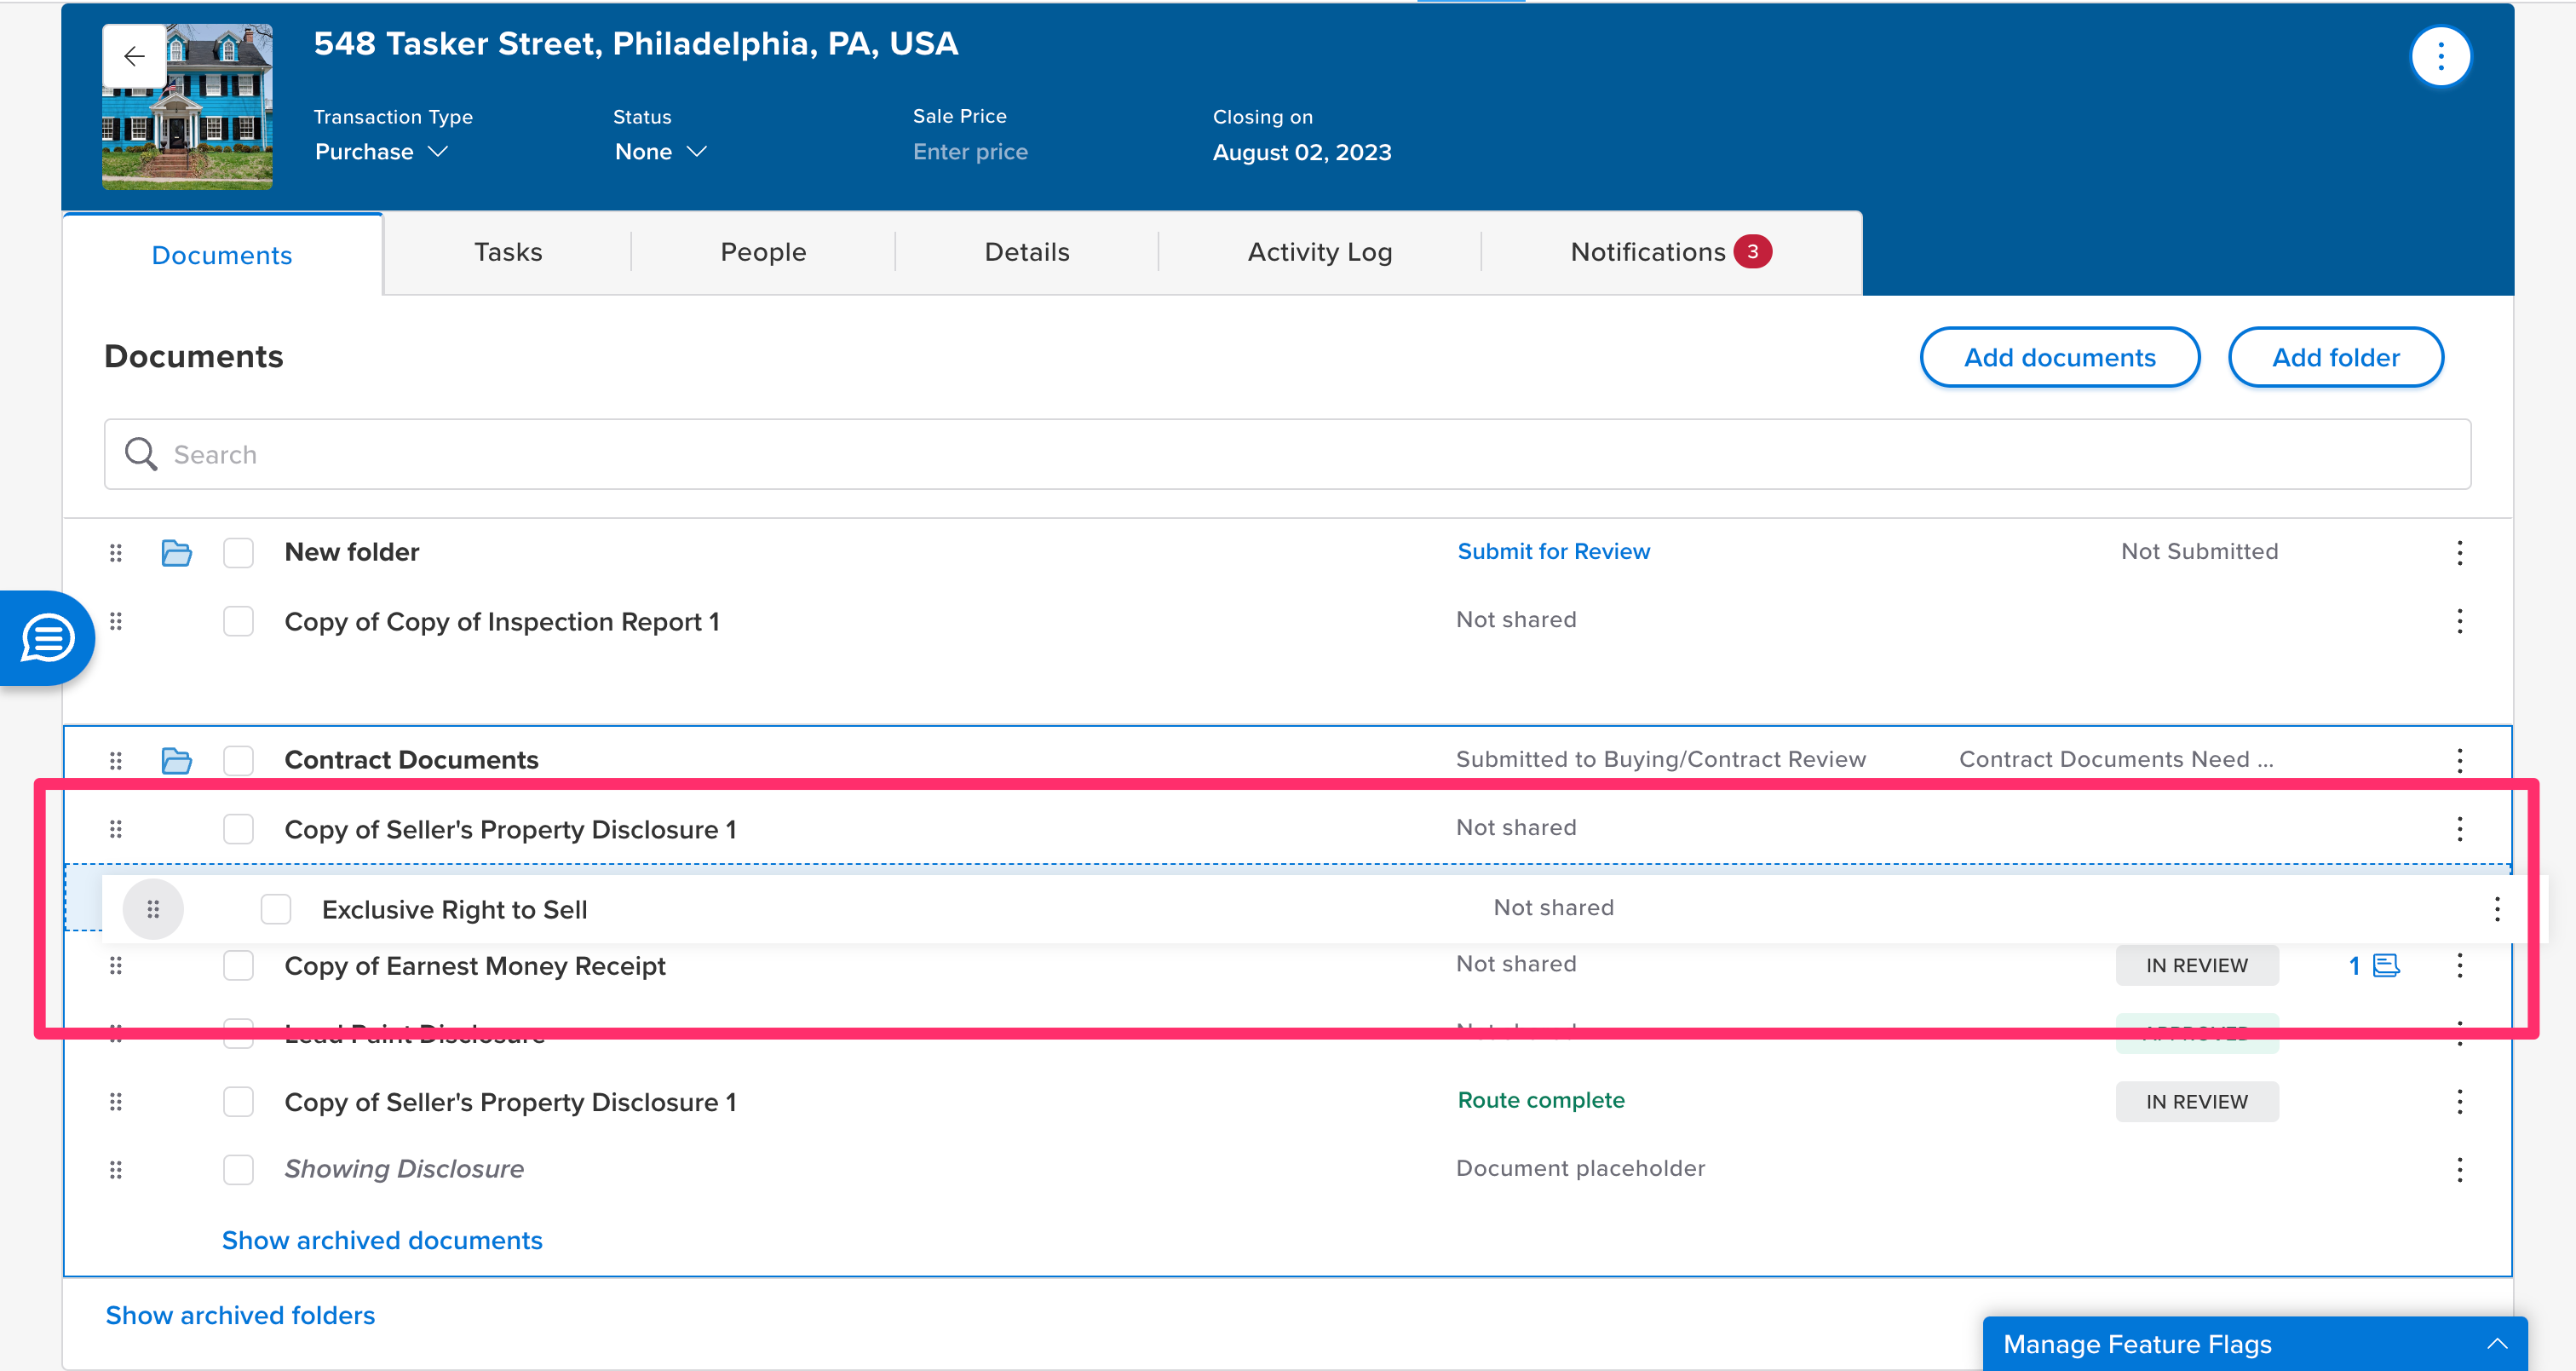This screenshot has height=1371, width=2576.
Task: Click the Add folder button
Action: [x=2335, y=357]
